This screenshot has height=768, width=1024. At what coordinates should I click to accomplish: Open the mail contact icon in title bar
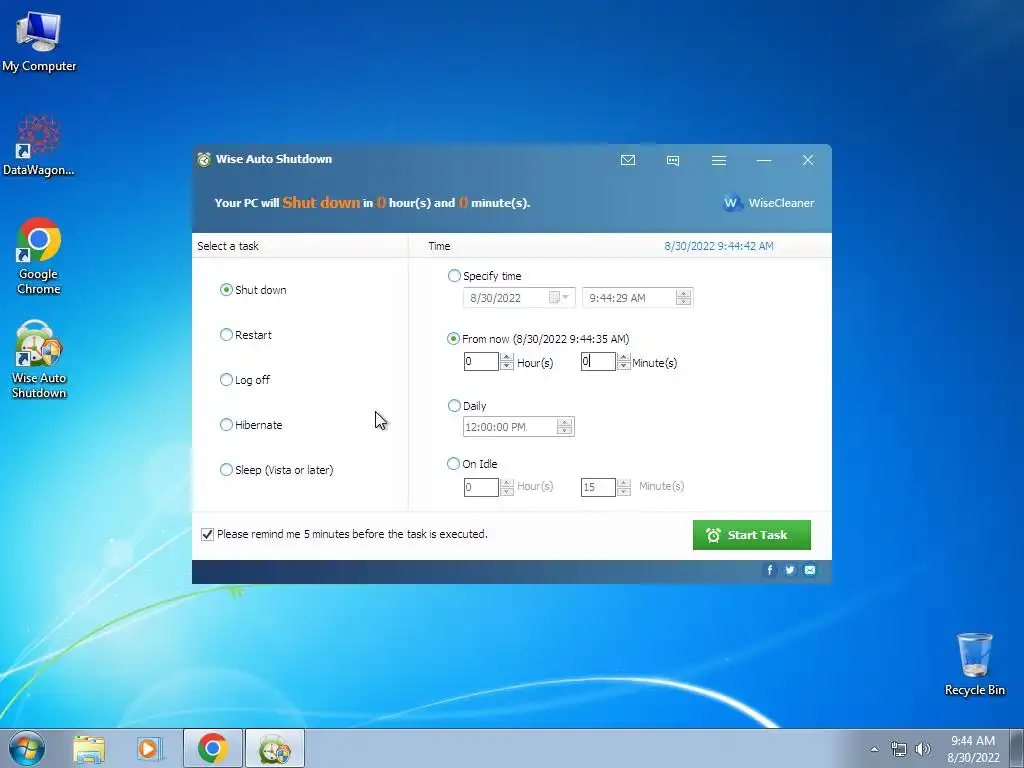pos(628,160)
